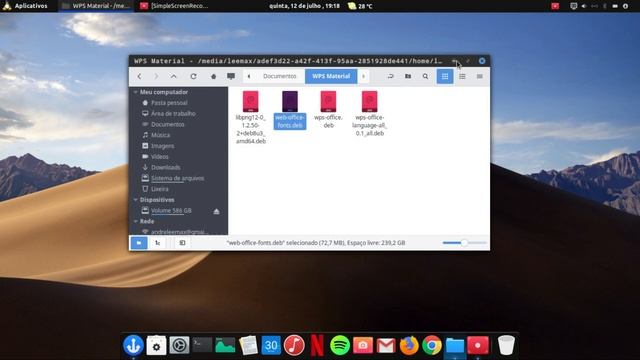Open calendar app in dock
Image resolution: width=640 pixels, height=360 pixels.
click(271, 345)
